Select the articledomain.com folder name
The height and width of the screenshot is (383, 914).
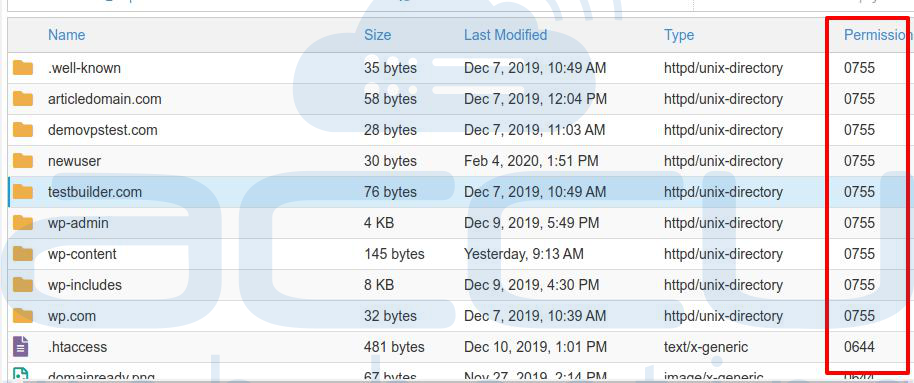pos(105,99)
